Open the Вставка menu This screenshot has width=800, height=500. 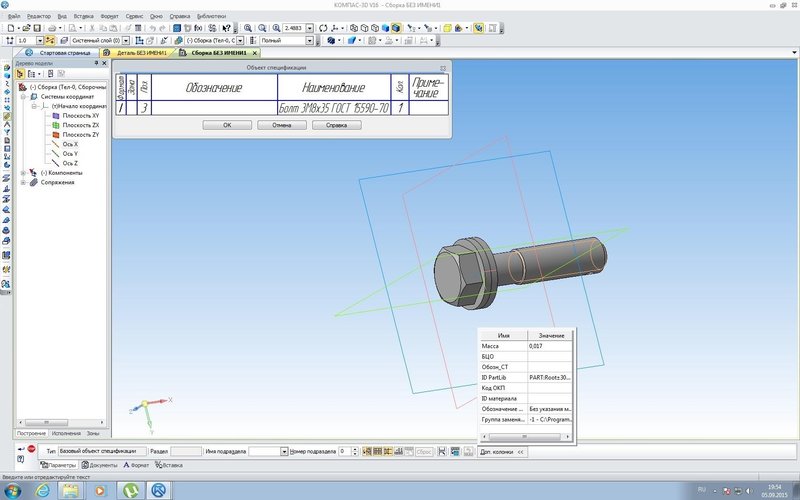tap(83, 16)
